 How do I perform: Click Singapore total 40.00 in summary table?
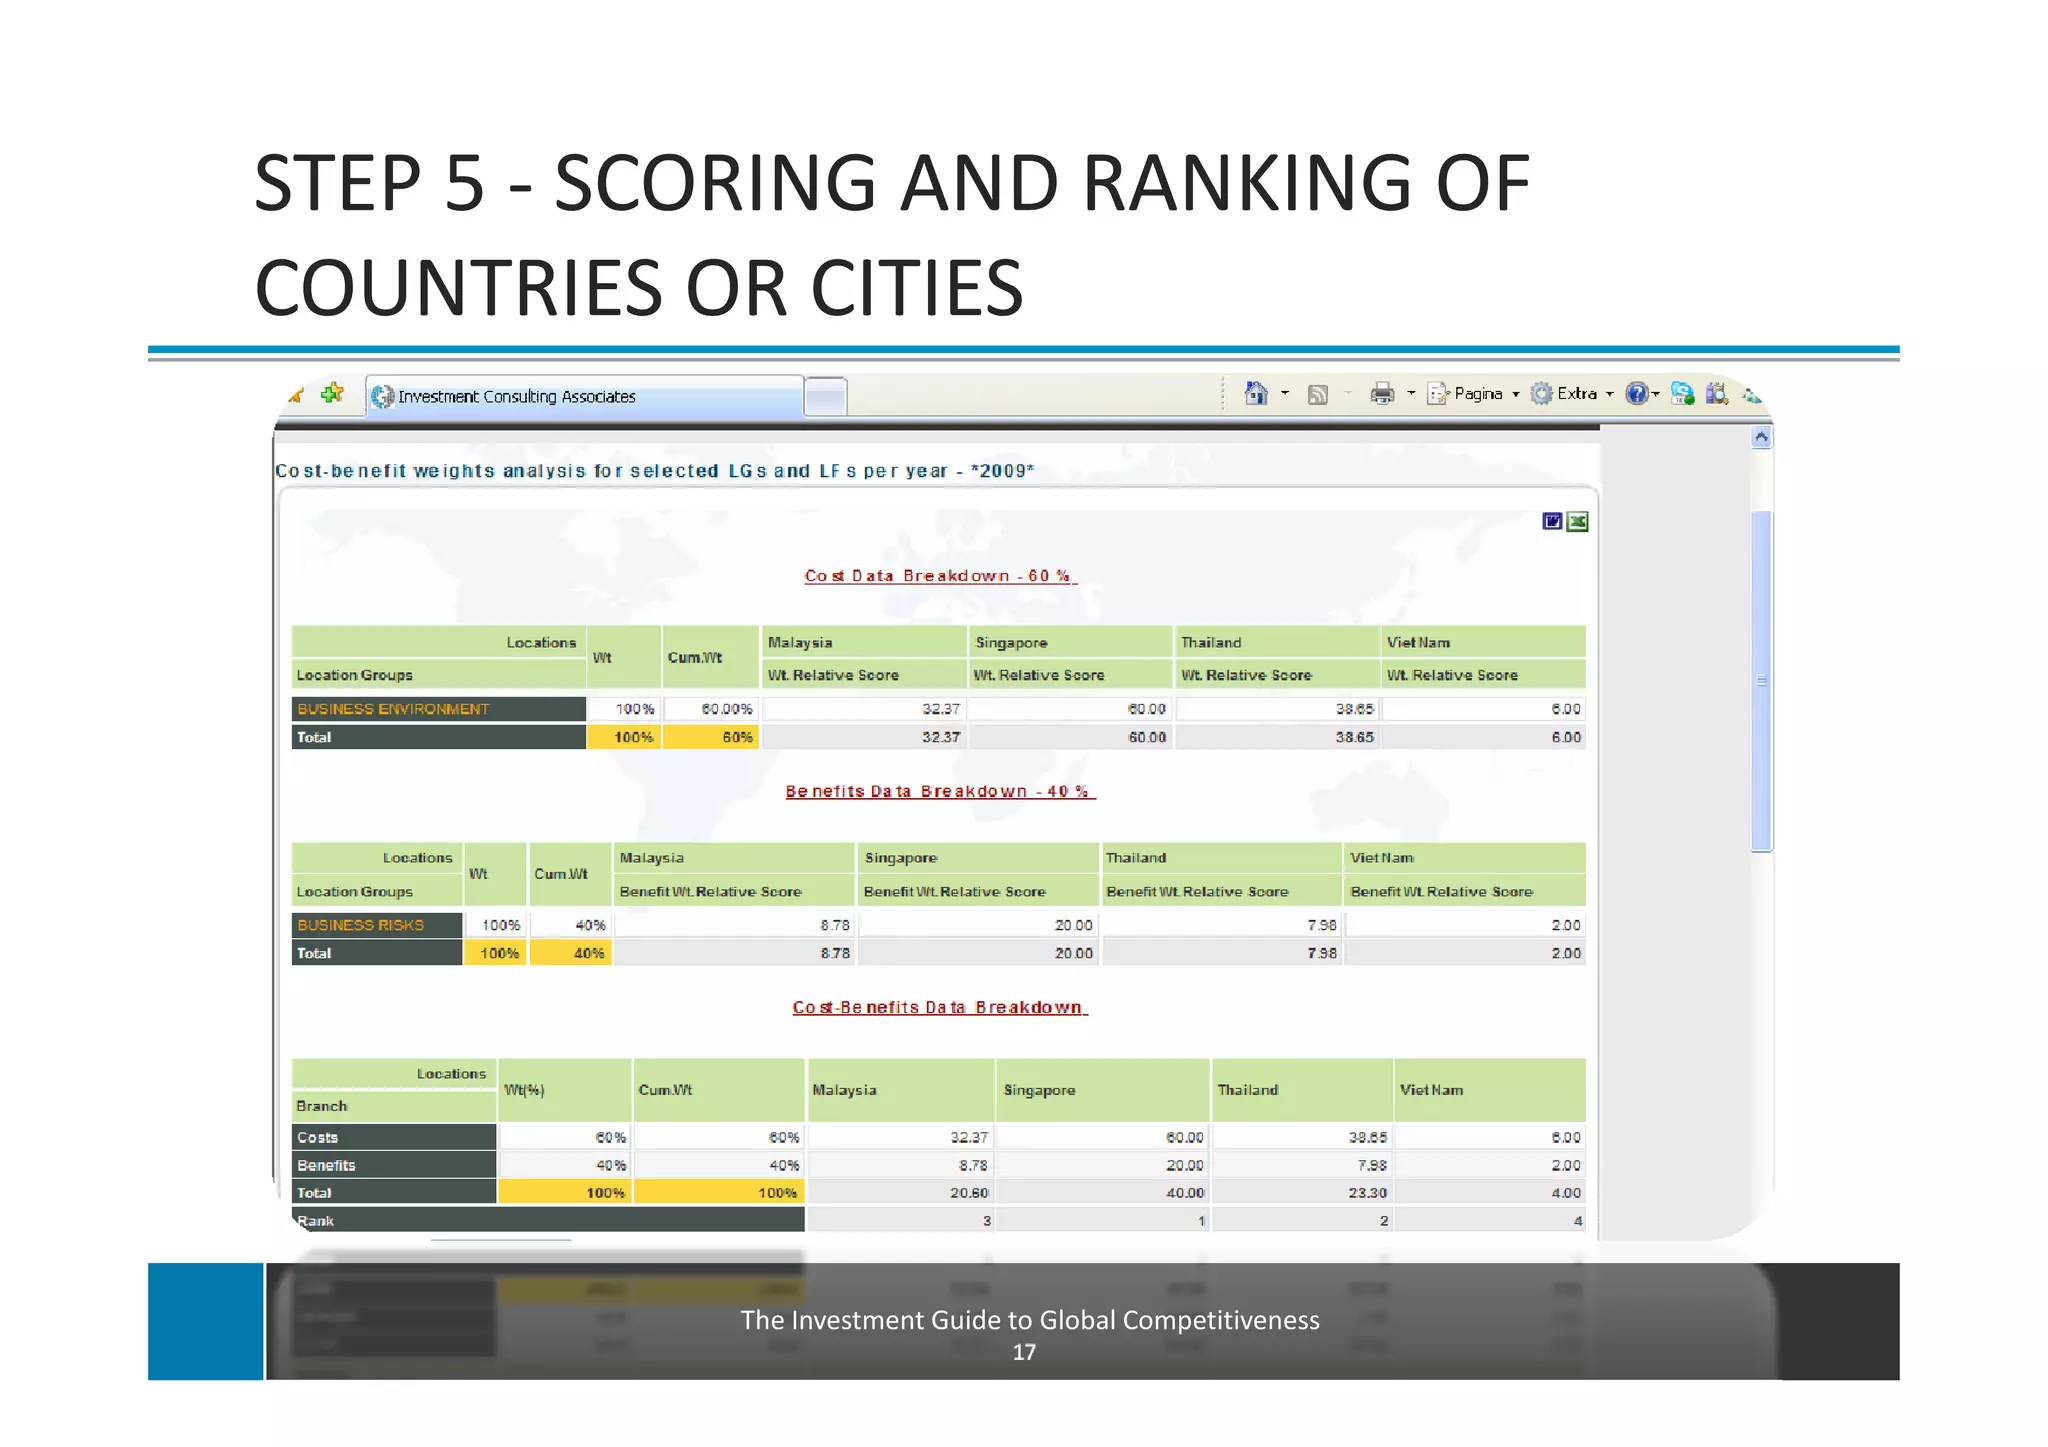1102,1192
